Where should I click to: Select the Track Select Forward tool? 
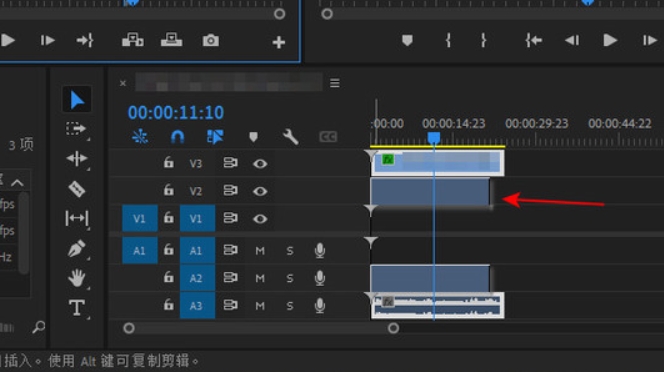(76, 128)
